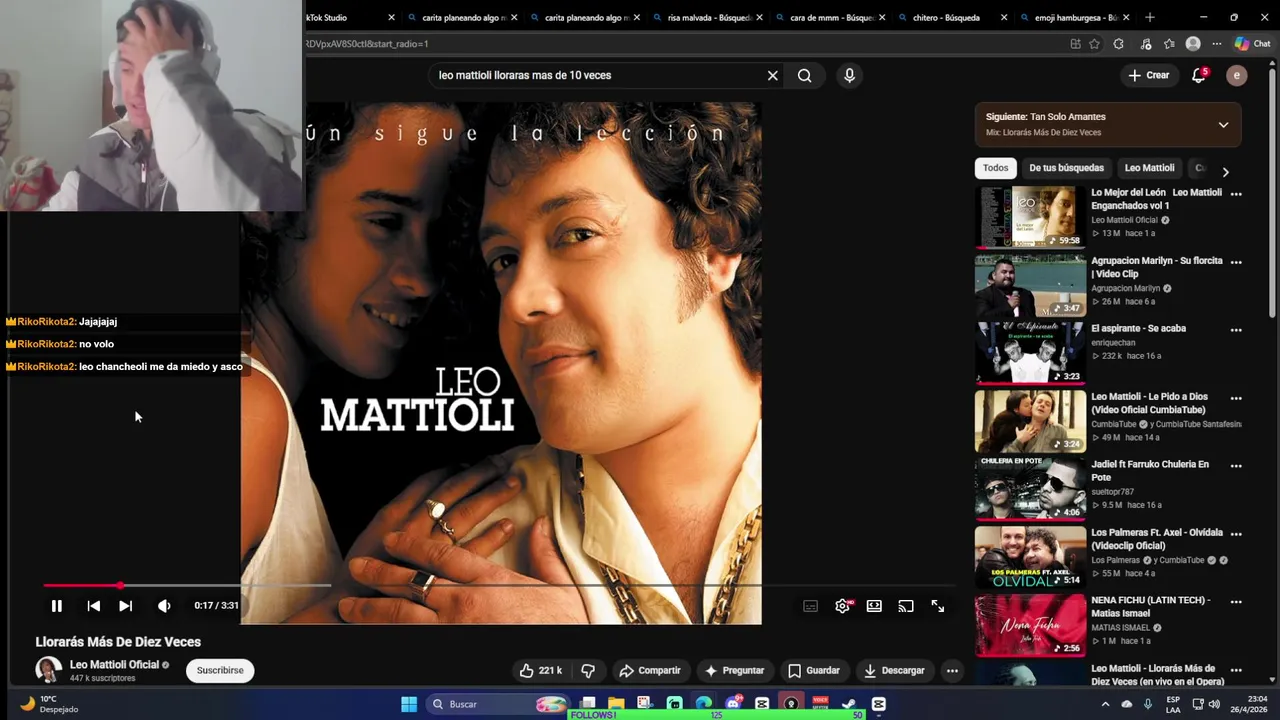Open the weather widget showing 10°C
The image size is (1280, 720).
(x=50, y=704)
